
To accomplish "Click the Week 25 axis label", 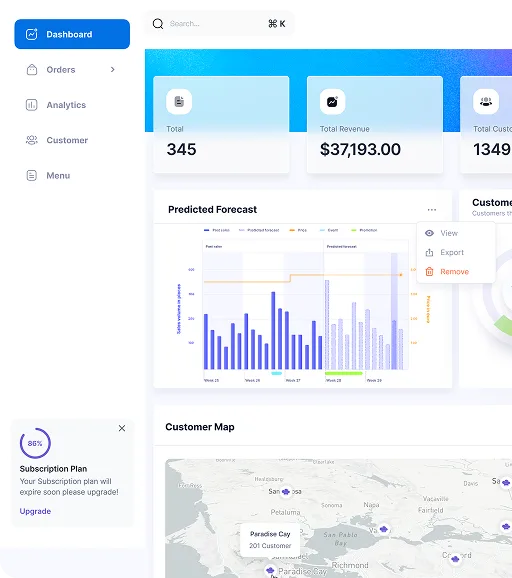I will (211, 380).
